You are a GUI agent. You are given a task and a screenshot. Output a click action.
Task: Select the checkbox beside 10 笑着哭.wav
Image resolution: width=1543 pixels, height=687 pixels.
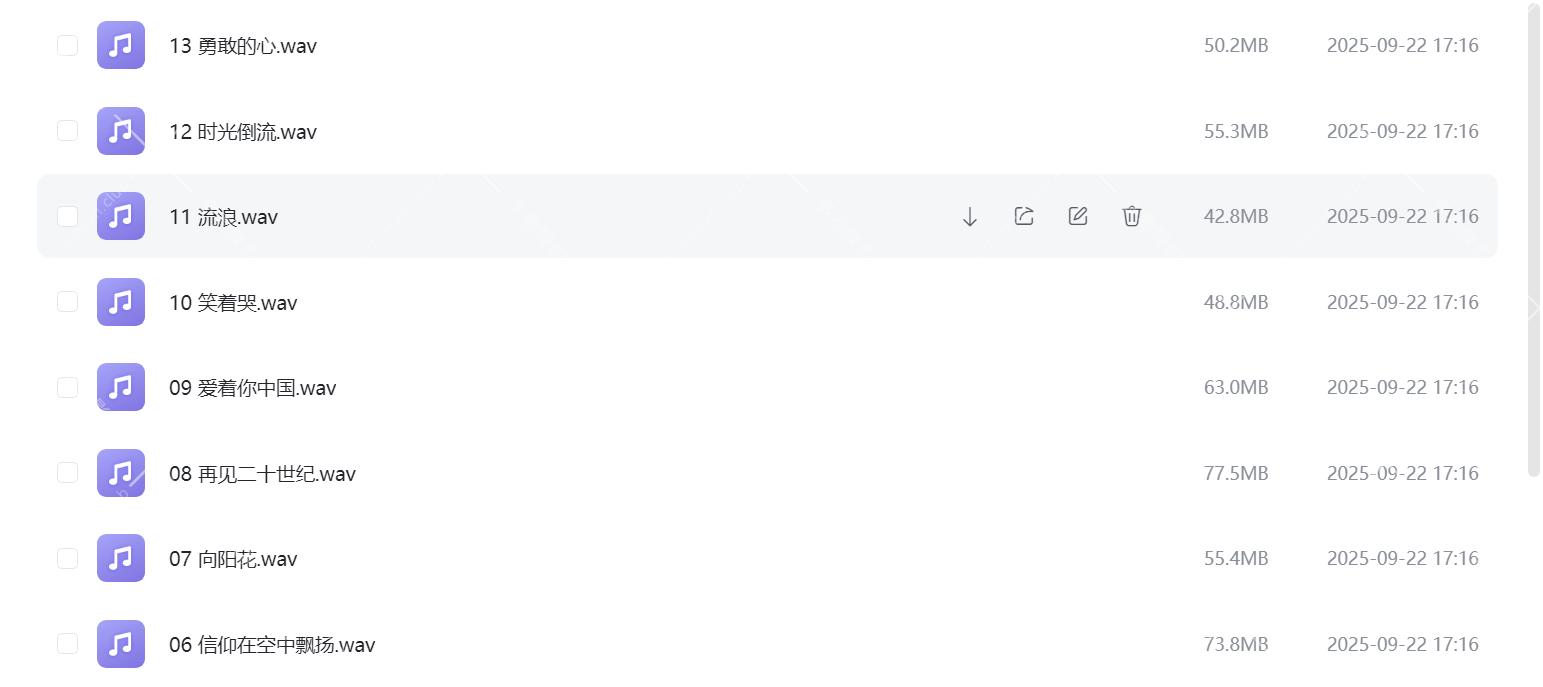(x=67, y=301)
